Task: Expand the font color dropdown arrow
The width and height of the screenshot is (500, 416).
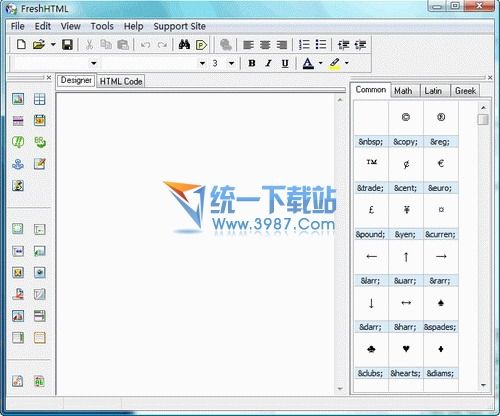Action: pyautogui.click(x=320, y=63)
